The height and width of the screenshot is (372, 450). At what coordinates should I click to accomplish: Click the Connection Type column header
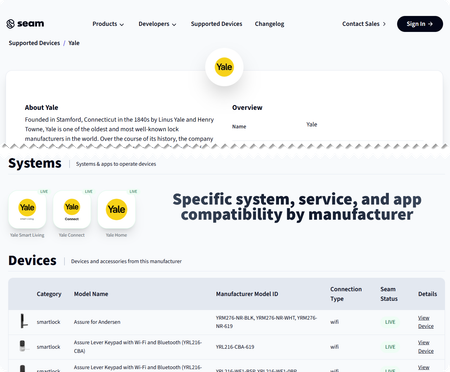pyautogui.click(x=346, y=294)
